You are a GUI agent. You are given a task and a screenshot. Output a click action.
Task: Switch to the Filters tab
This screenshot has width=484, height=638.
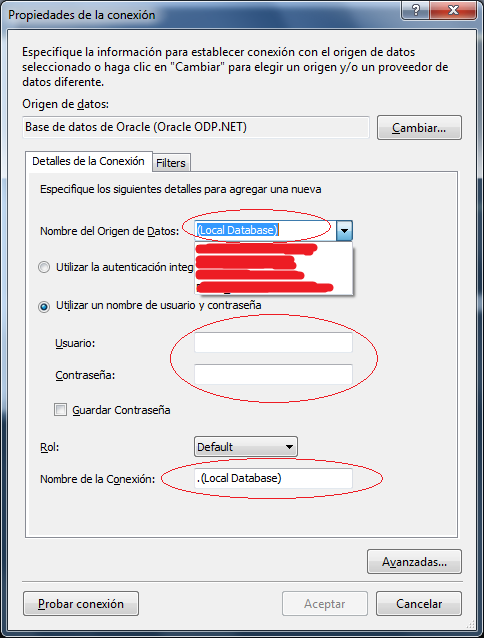(171, 163)
